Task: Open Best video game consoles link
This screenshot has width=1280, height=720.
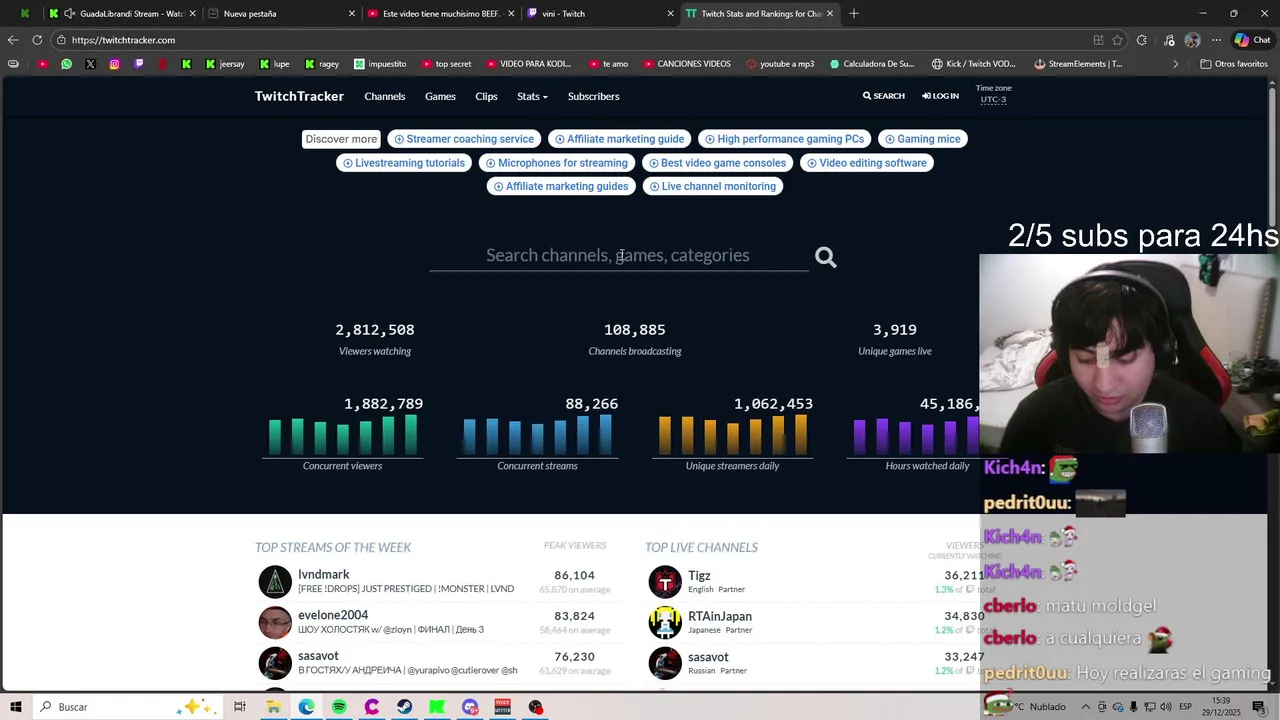Action: tap(717, 163)
